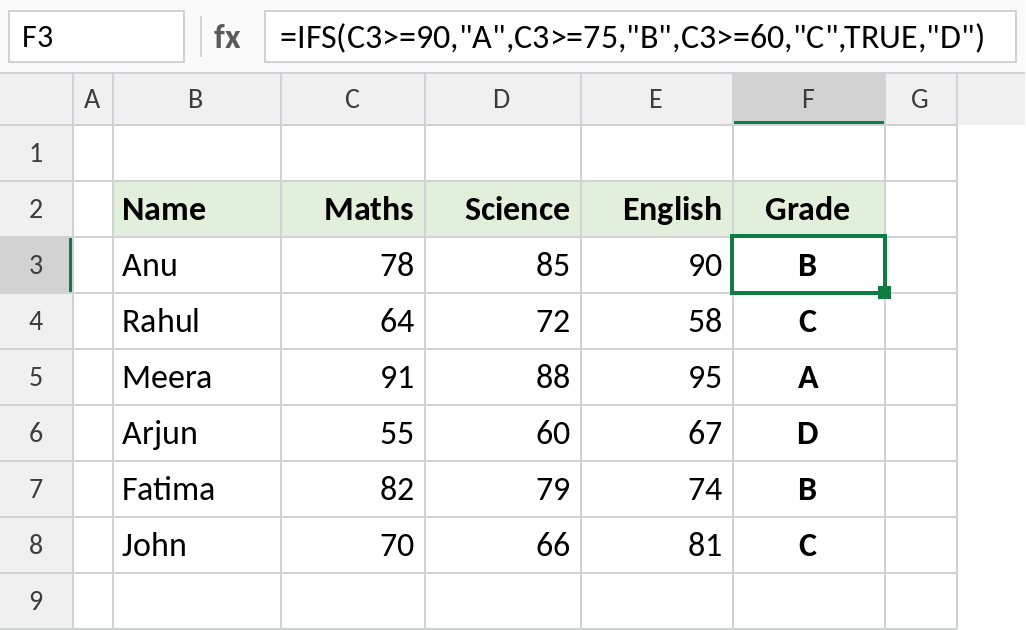The height and width of the screenshot is (630, 1026).
Task: Click Rahul's grade cell C
Action: pos(809,321)
